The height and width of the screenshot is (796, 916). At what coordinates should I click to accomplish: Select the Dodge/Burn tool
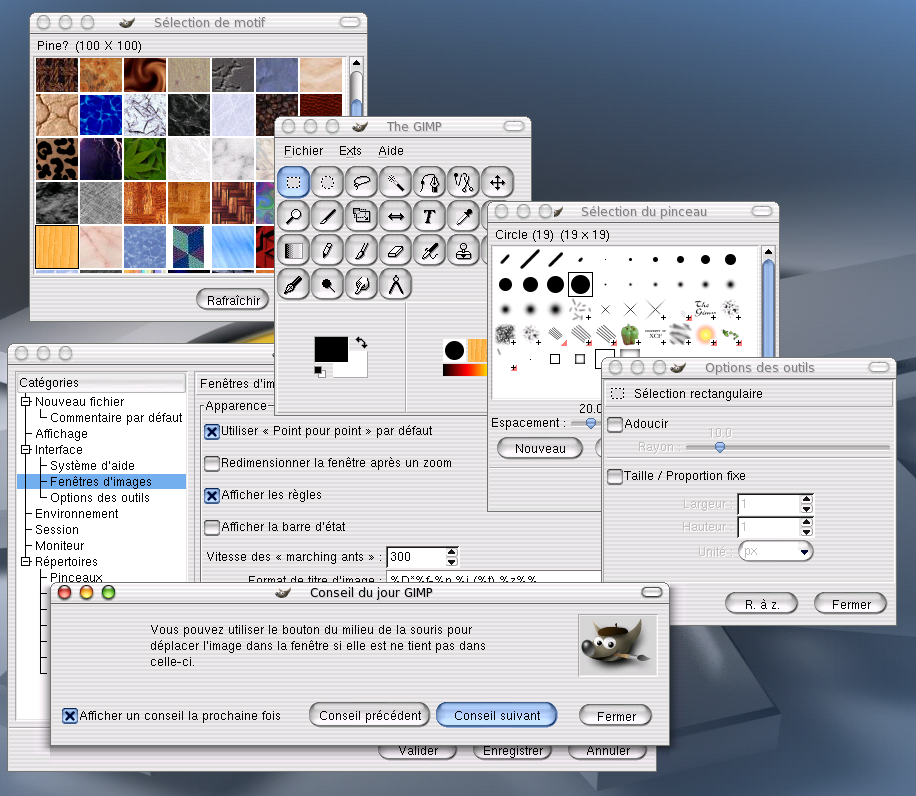point(327,284)
